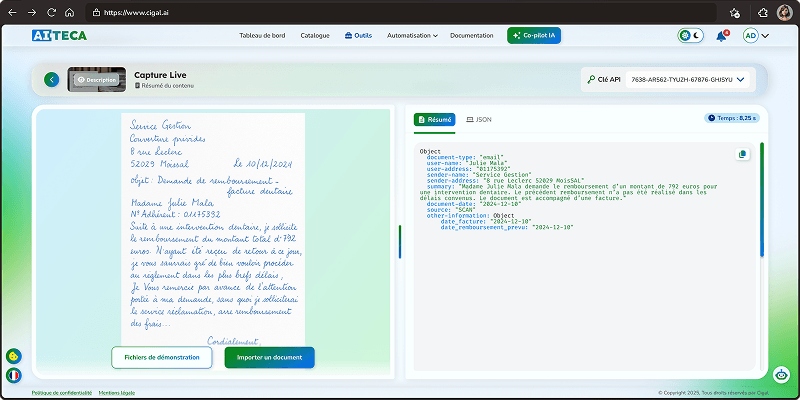The width and height of the screenshot is (800, 400).
Task: Launch Co-pilot IA button
Action: coord(534,36)
